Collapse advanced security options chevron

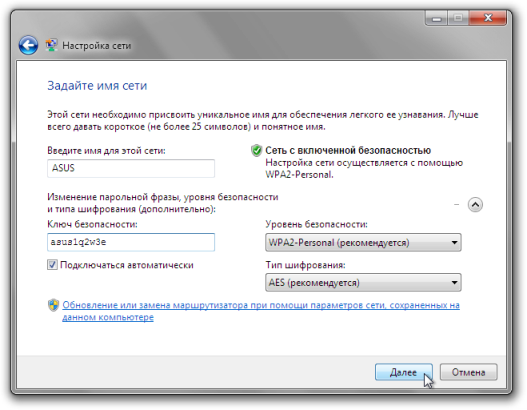(475, 205)
